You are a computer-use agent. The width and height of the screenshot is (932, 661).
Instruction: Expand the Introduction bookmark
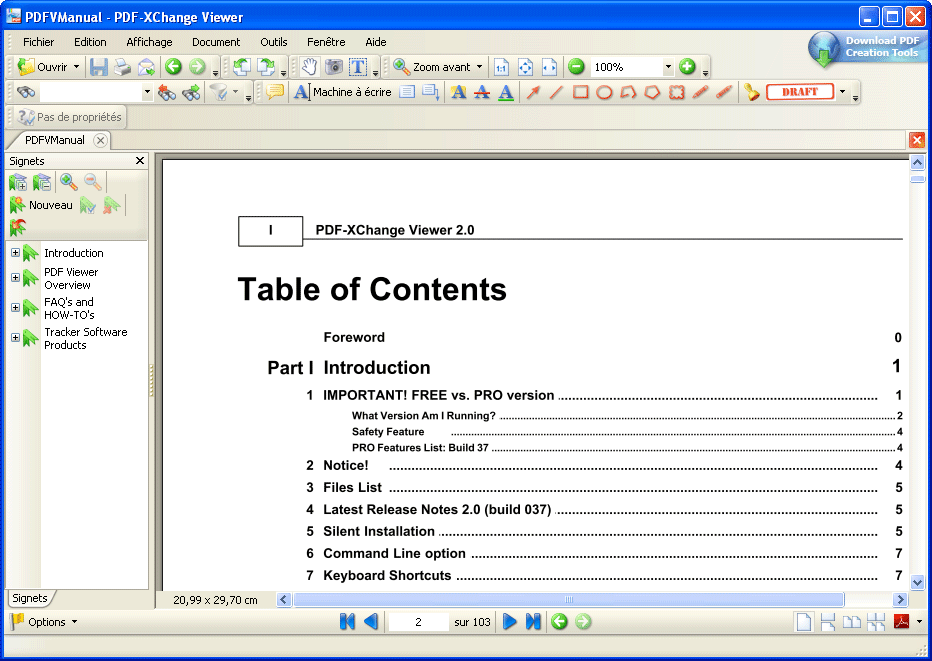[15, 253]
